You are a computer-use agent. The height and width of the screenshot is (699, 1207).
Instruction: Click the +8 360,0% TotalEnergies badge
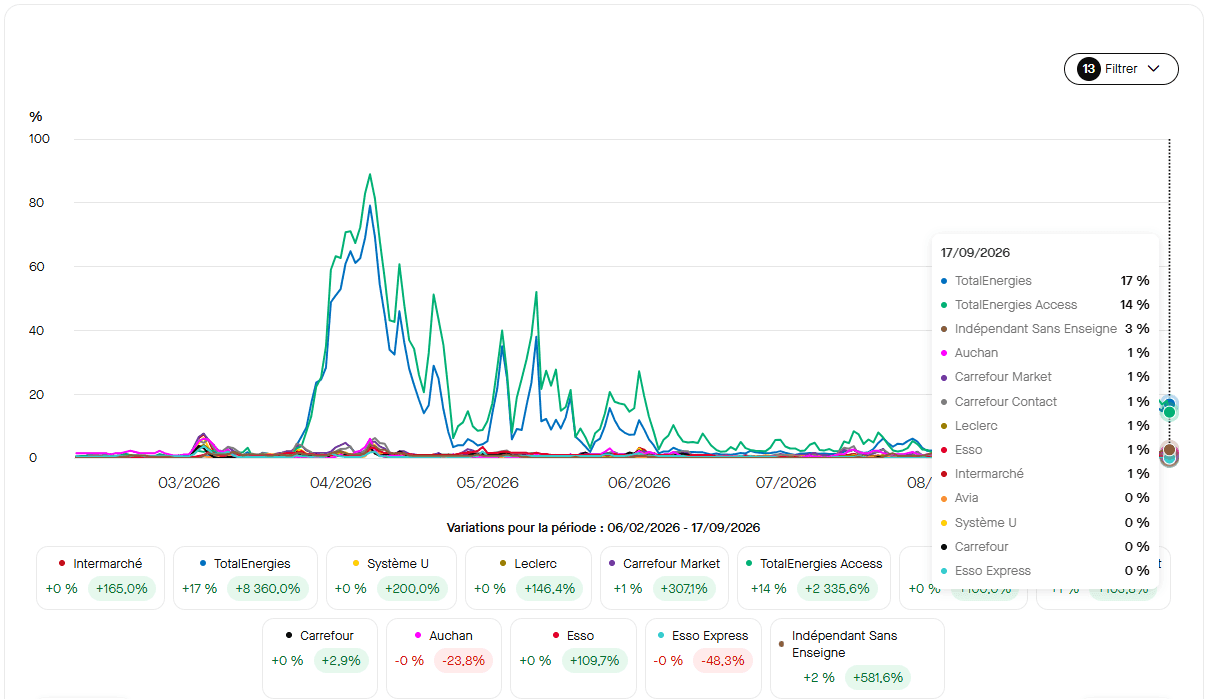click(x=267, y=589)
